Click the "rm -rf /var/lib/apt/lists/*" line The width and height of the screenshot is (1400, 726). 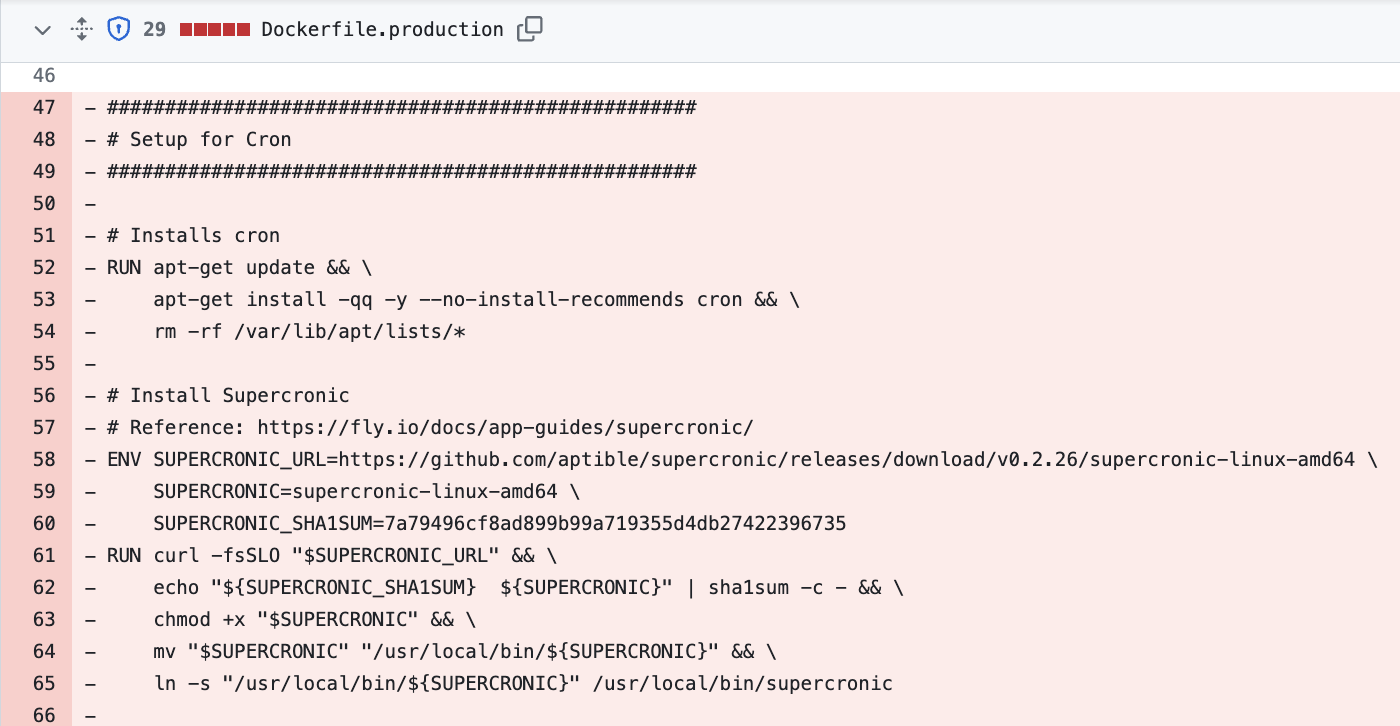click(310, 332)
